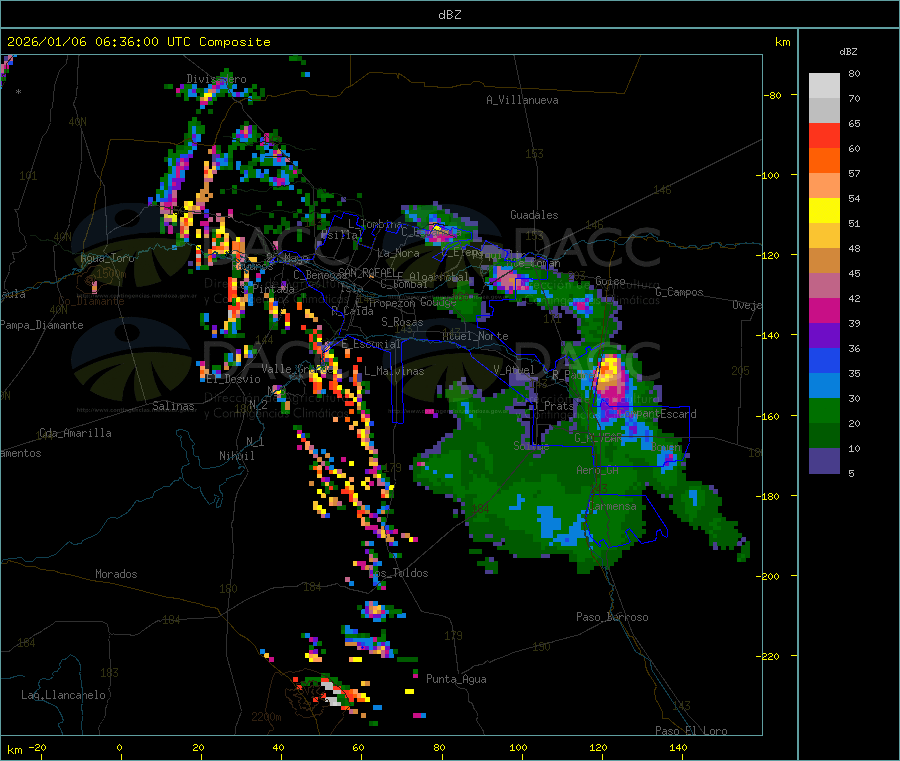Select the magenta 39-42 dBZ legend swatch

[824, 311]
